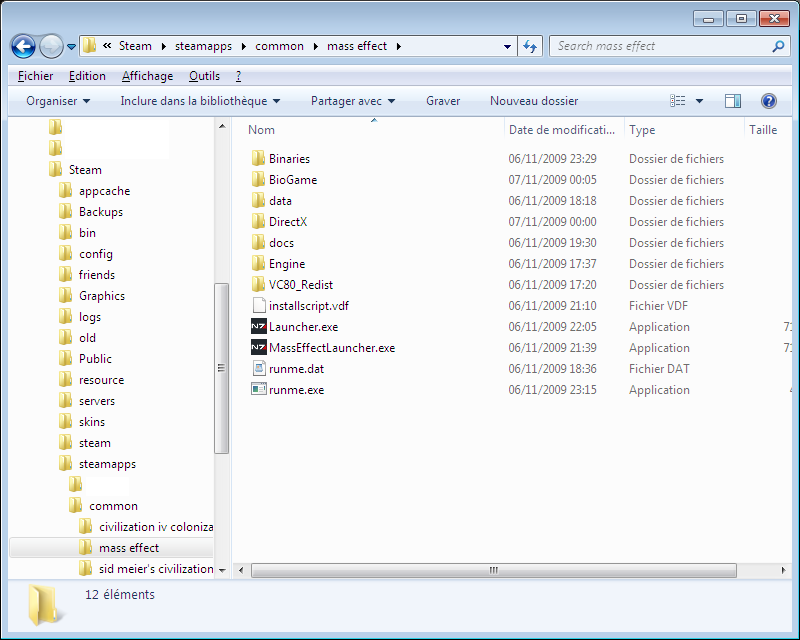This screenshot has height=640, width=800.
Task: Expand the common breadcrumb arrow
Action: click(x=315, y=46)
